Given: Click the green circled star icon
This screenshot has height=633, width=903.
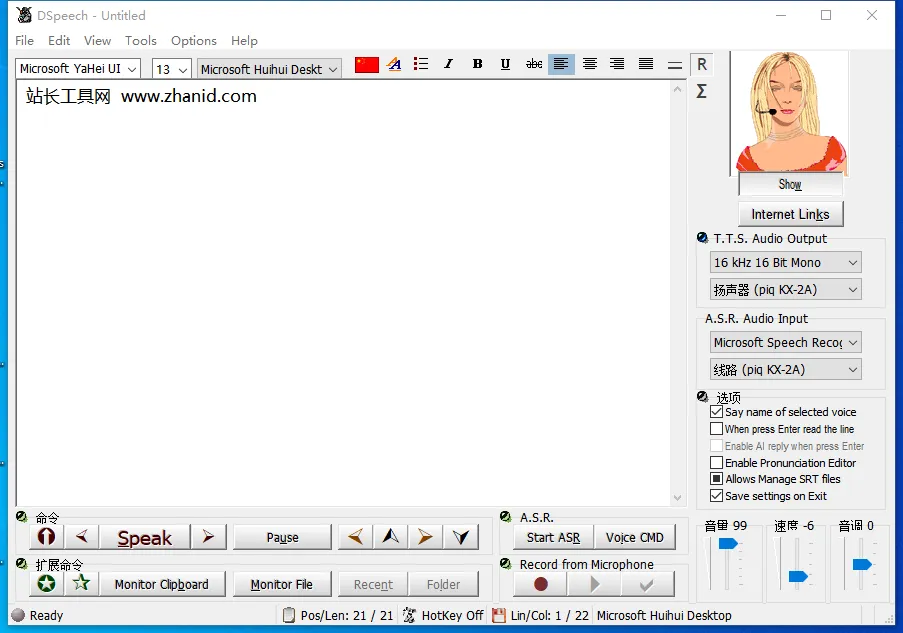Looking at the screenshot, I should pos(46,583).
